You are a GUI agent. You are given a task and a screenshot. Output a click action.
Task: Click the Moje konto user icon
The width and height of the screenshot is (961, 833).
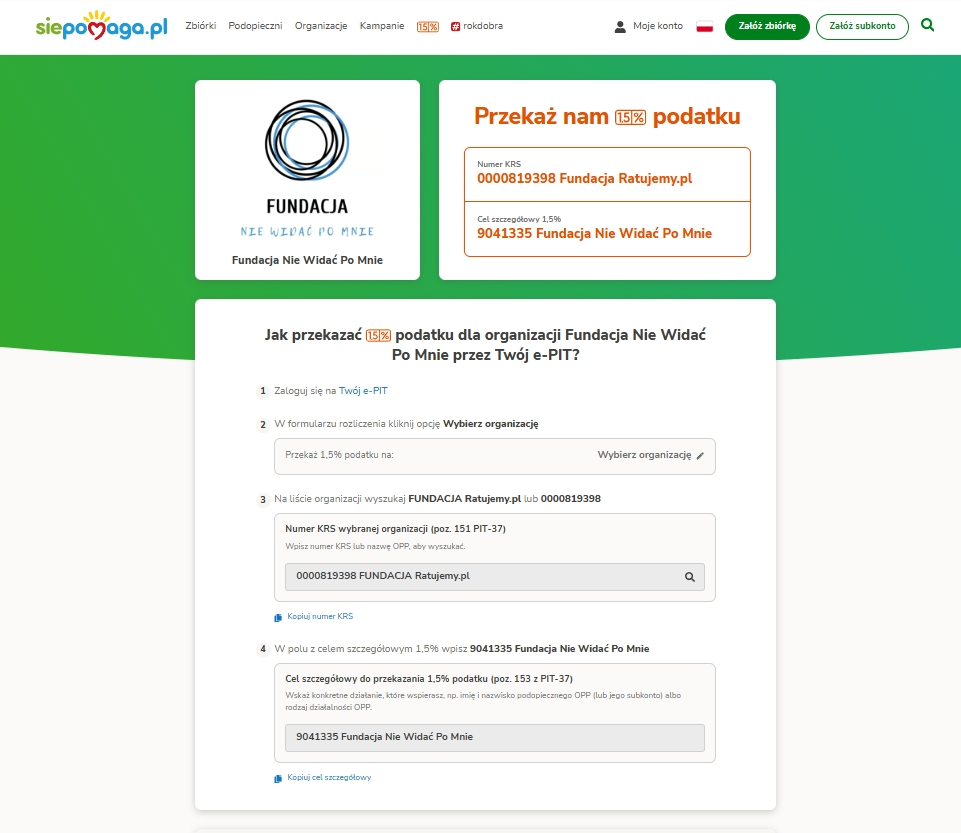tap(620, 27)
